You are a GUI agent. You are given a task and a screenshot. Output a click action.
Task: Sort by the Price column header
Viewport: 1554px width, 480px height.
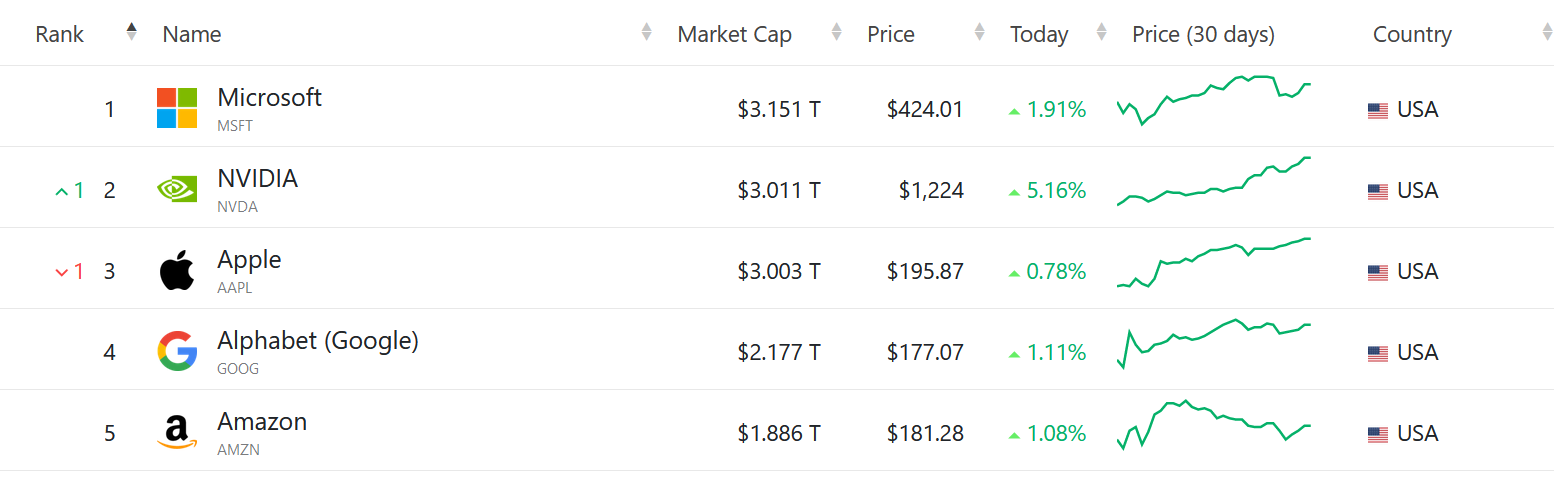coord(890,34)
